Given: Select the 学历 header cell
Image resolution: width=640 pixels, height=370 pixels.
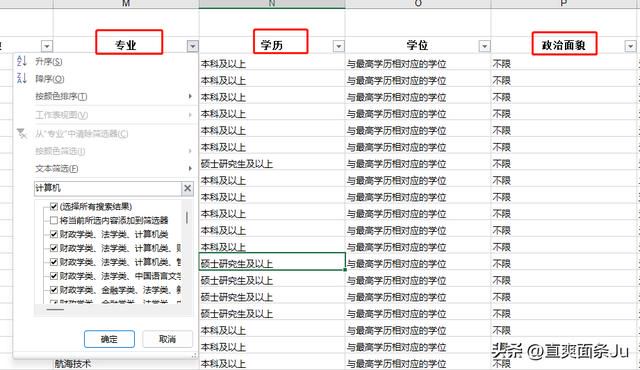Looking at the screenshot, I should (x=272, y=45).
